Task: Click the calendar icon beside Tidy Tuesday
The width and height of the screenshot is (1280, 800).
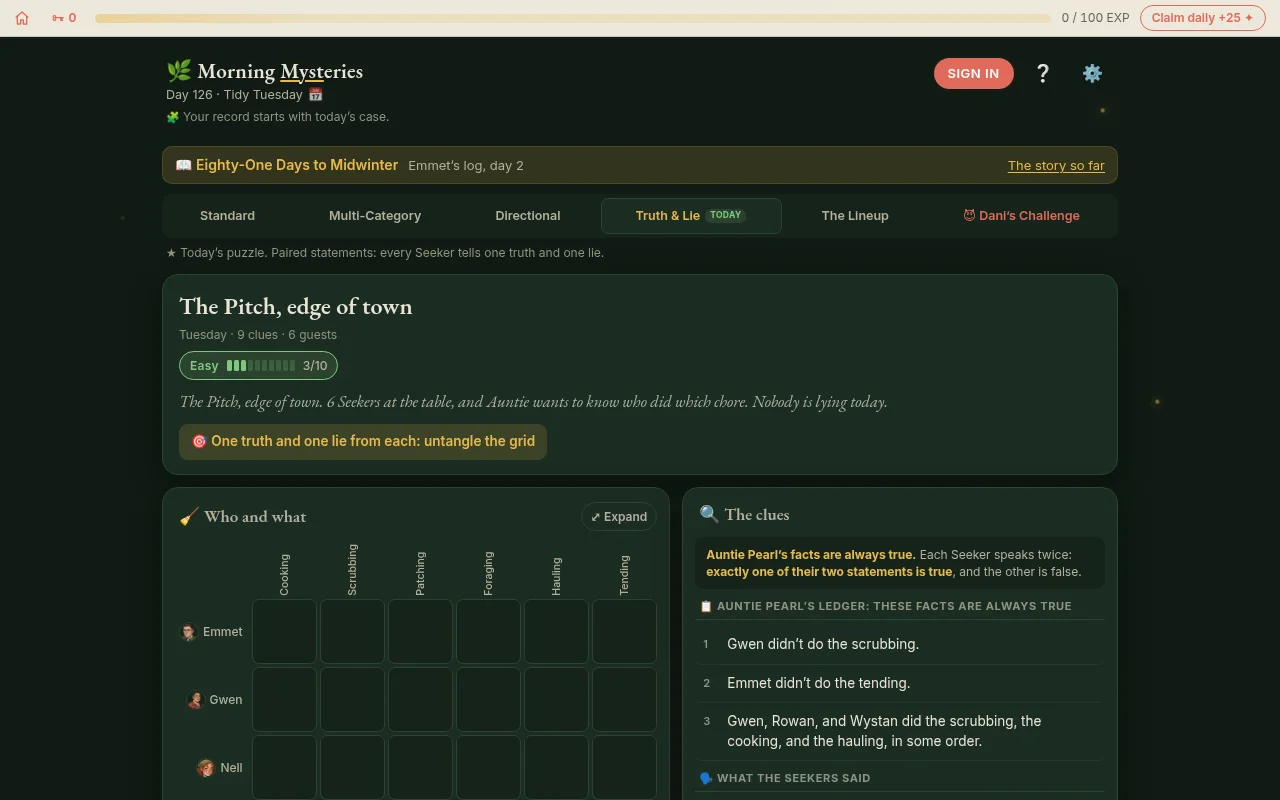Action: pyautogui.click(x=315, y=94)
